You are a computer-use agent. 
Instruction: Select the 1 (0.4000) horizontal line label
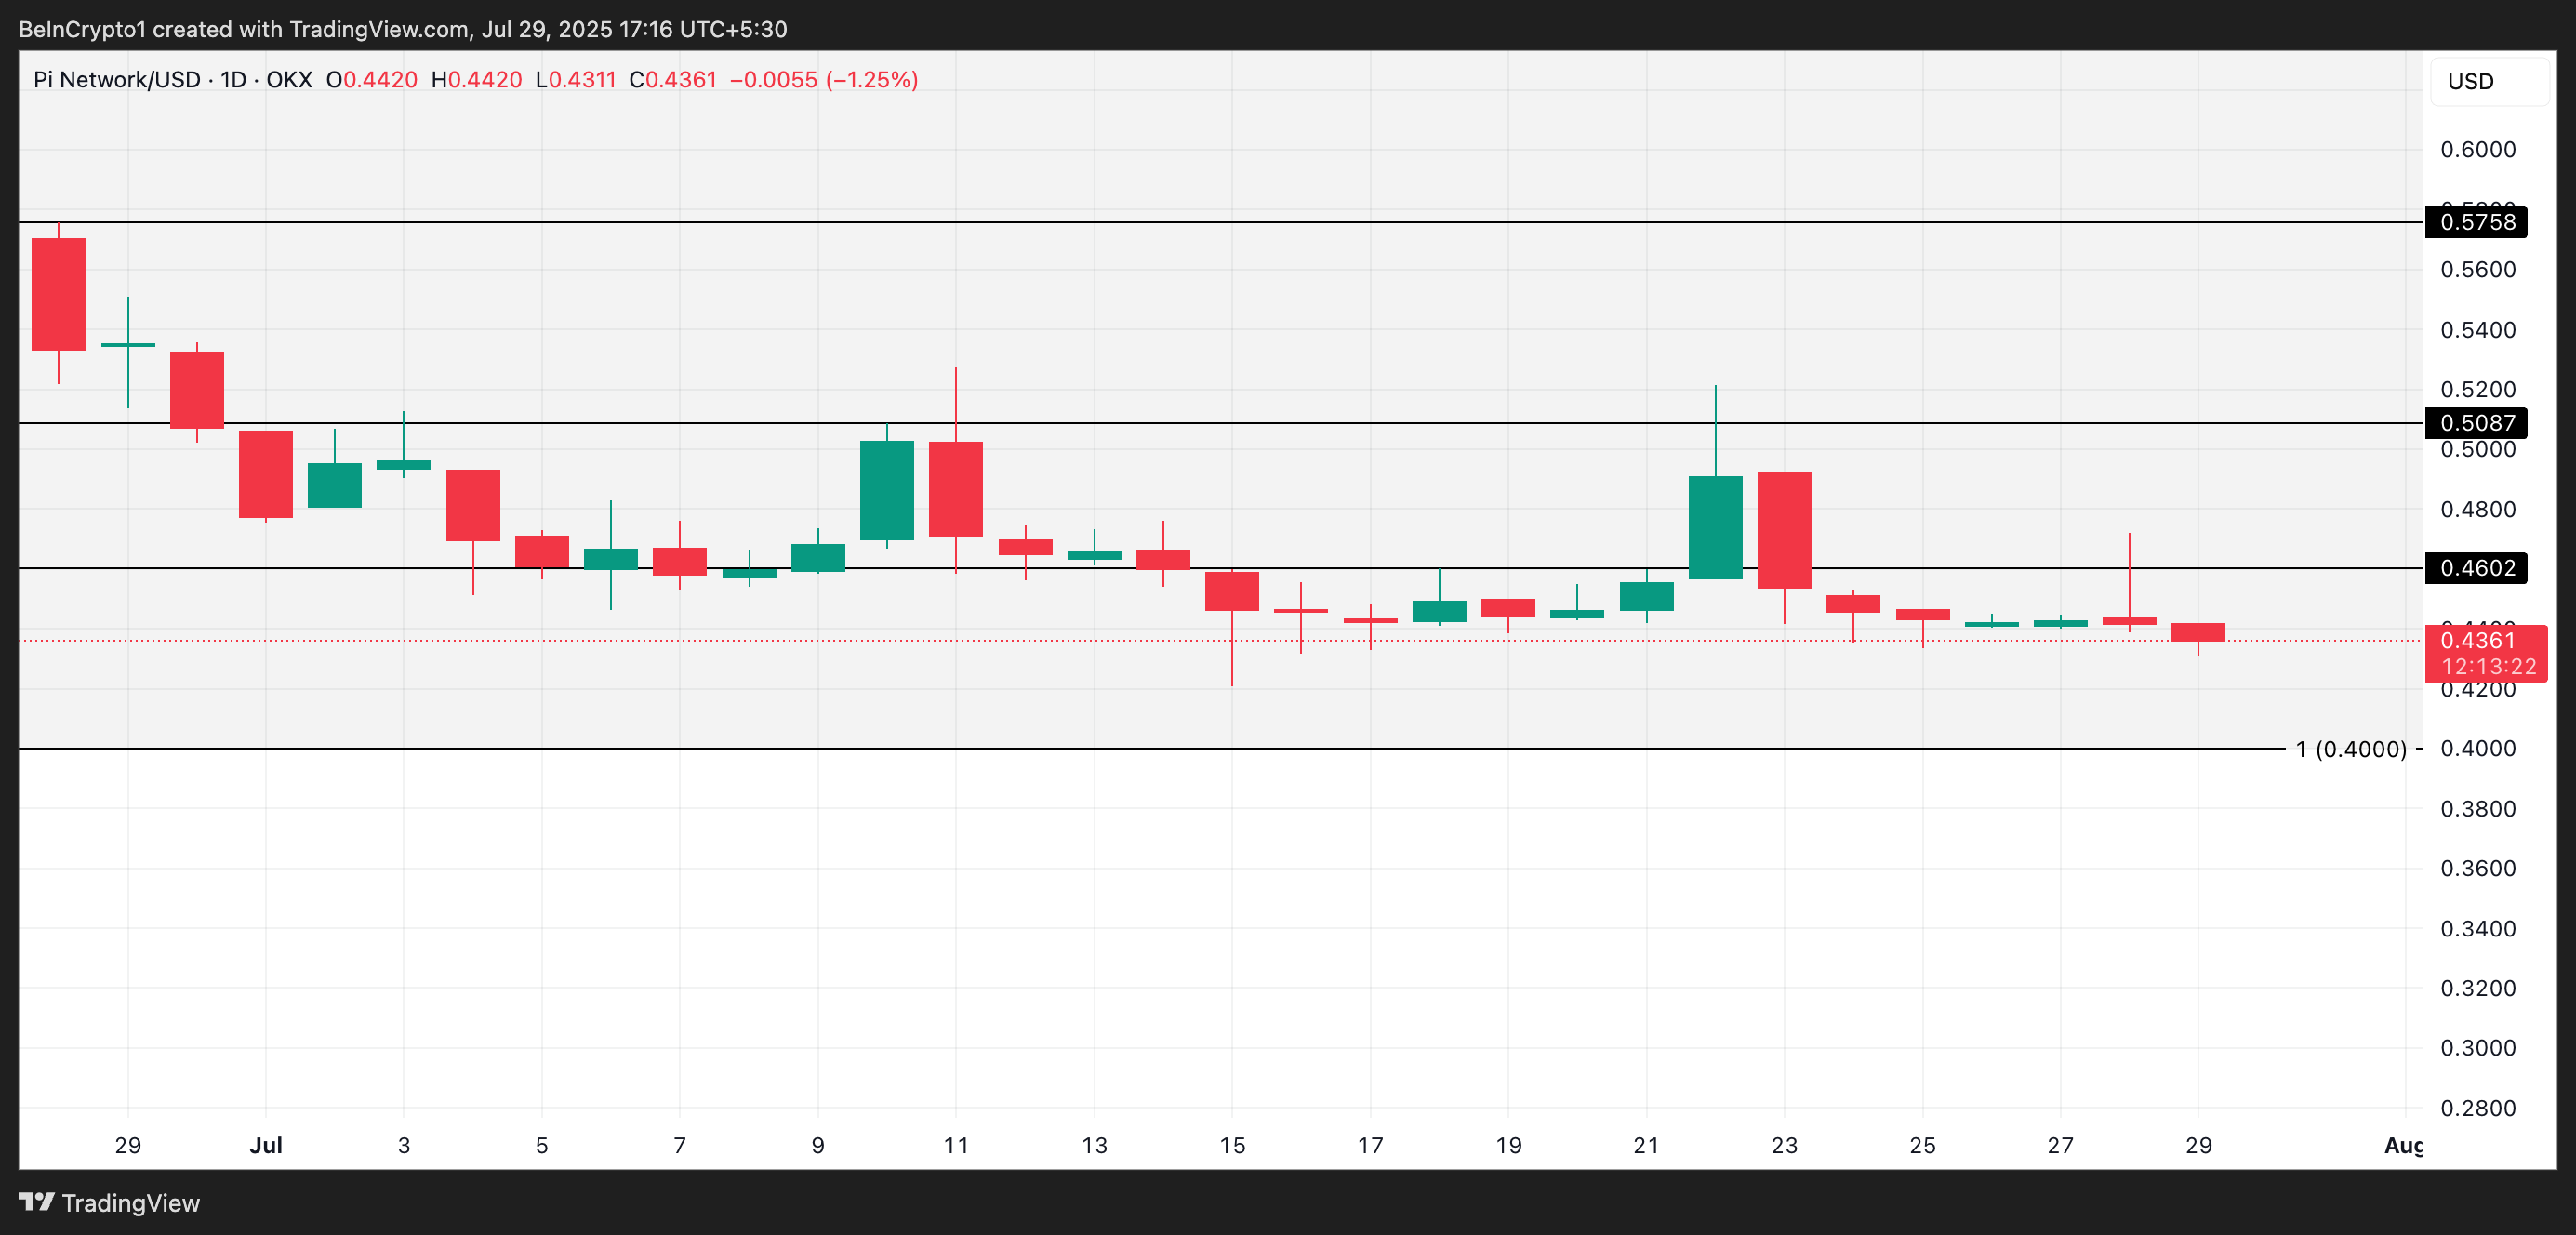click(2350, 749)
